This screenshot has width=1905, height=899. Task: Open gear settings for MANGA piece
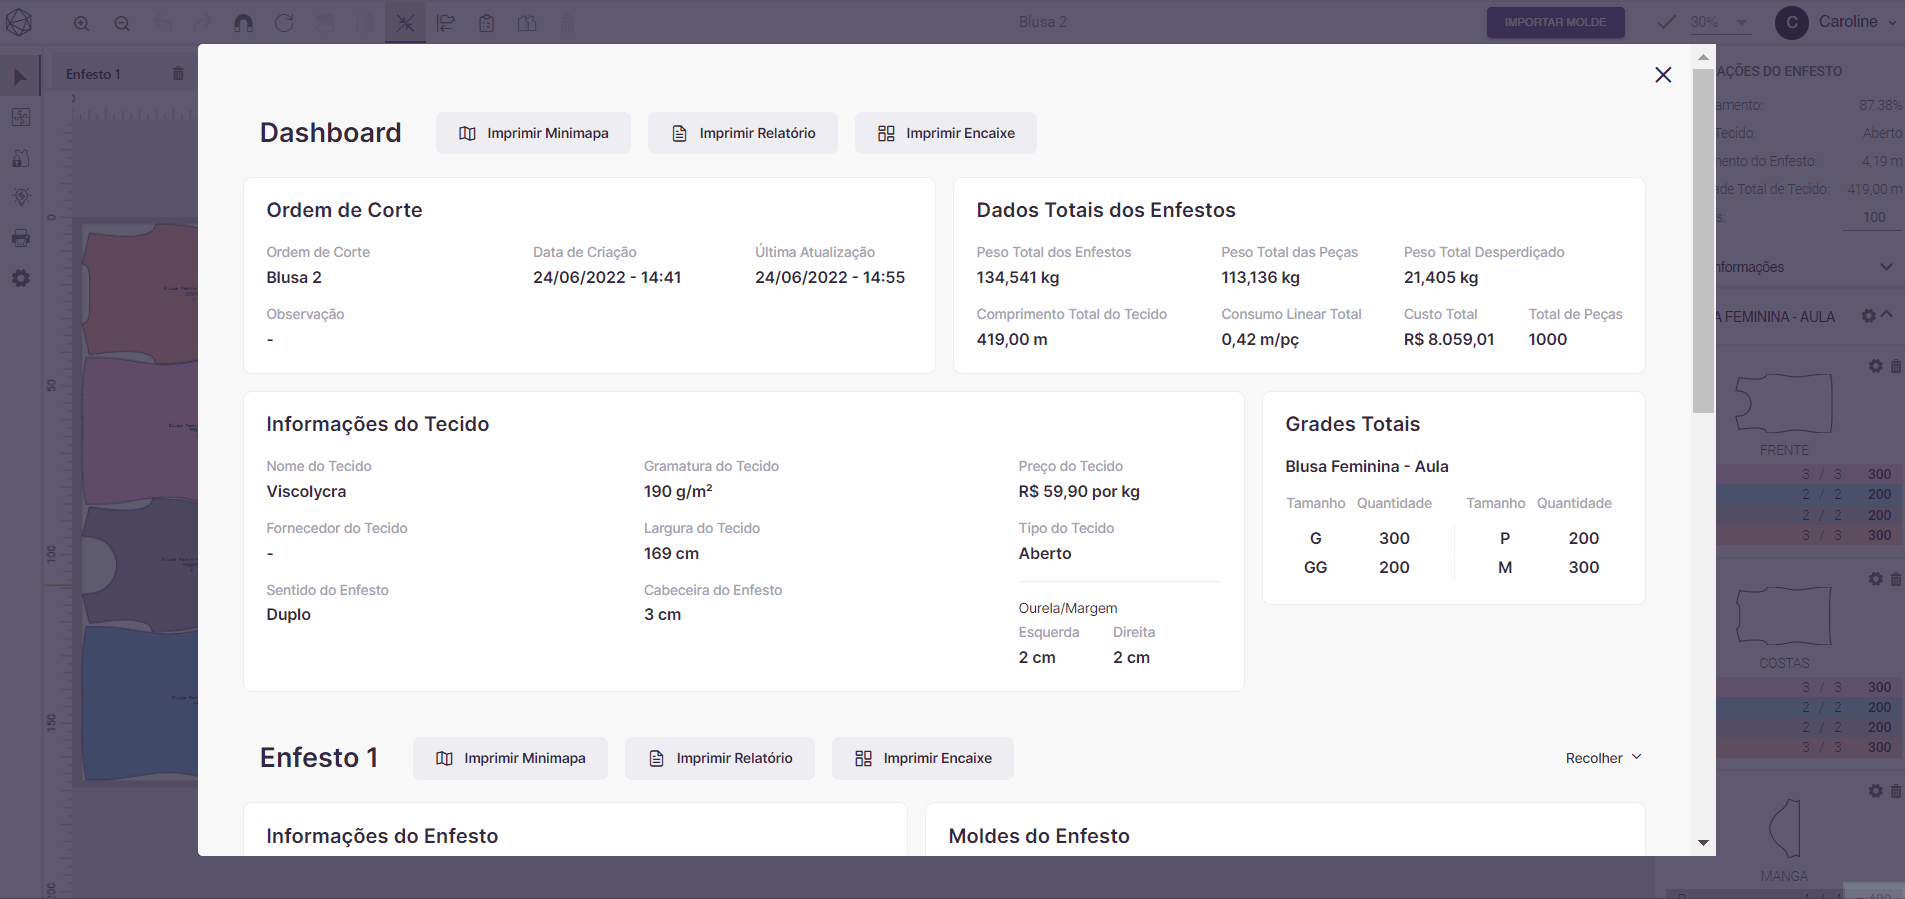pos(1876,791)
